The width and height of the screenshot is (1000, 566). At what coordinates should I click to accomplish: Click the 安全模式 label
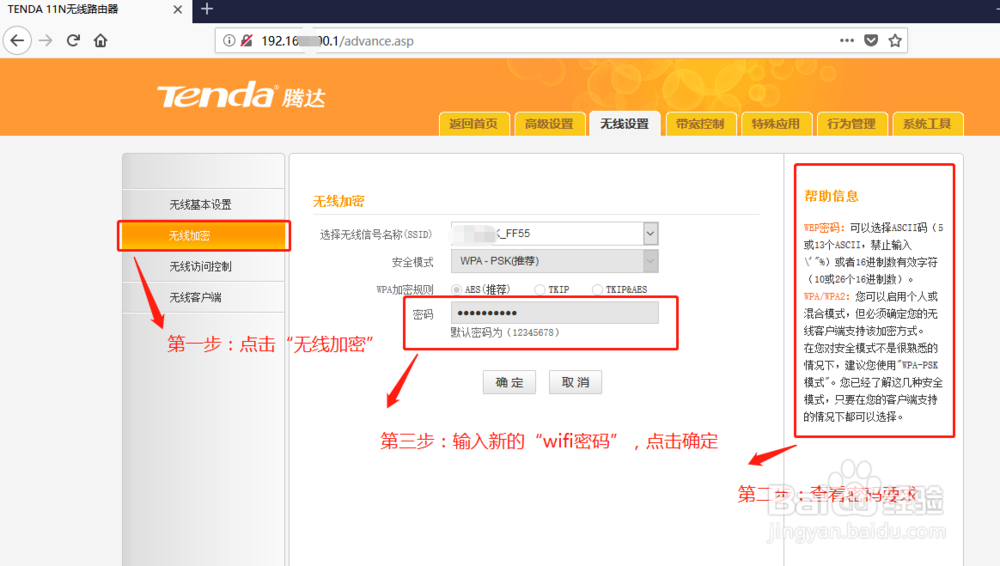tap(413, 262)
